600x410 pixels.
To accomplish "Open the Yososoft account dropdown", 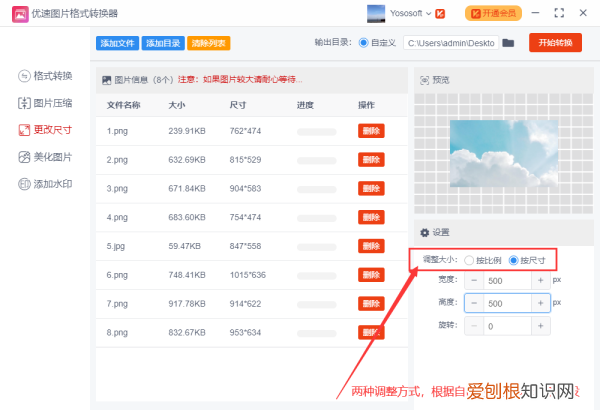I will pyautogui.click(x=411, y=13).
